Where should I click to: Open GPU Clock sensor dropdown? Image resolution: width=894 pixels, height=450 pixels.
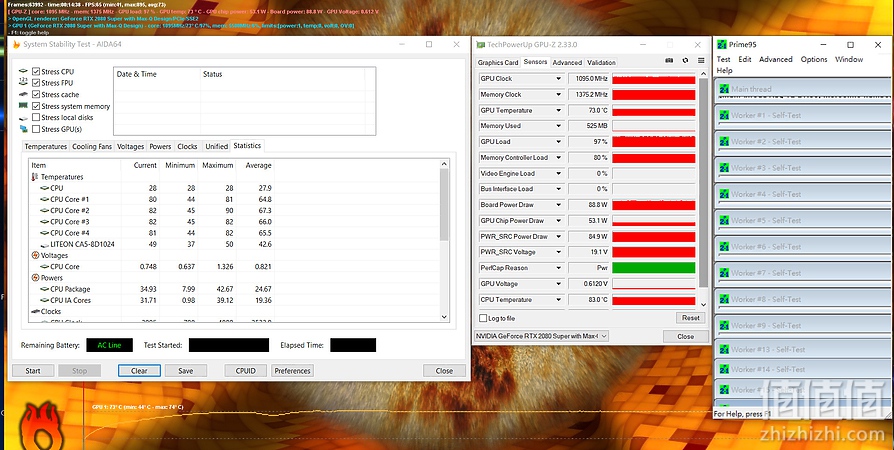click(558, 79)
